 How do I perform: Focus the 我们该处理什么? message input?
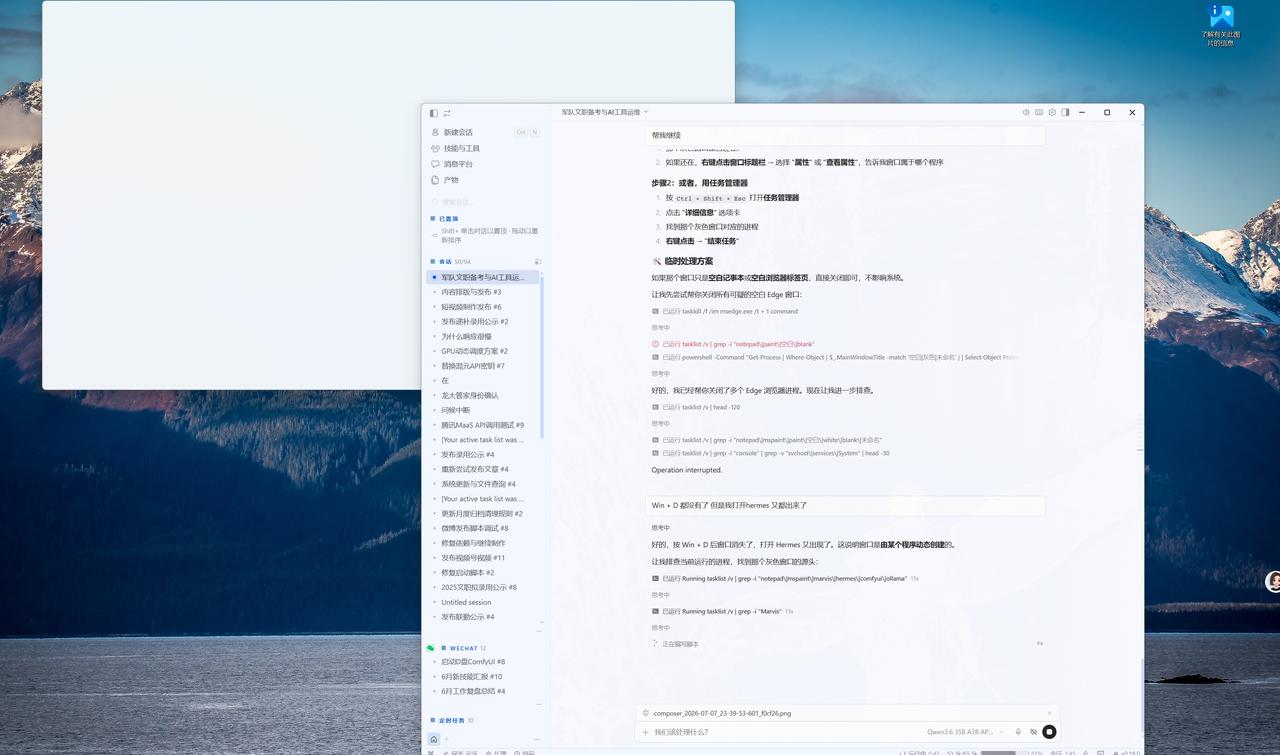[x=785, y=732]
